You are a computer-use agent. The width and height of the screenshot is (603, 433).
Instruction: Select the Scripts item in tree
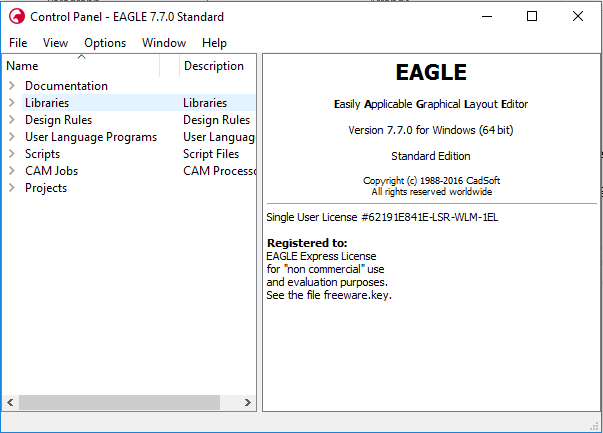[x=42, y=154]
